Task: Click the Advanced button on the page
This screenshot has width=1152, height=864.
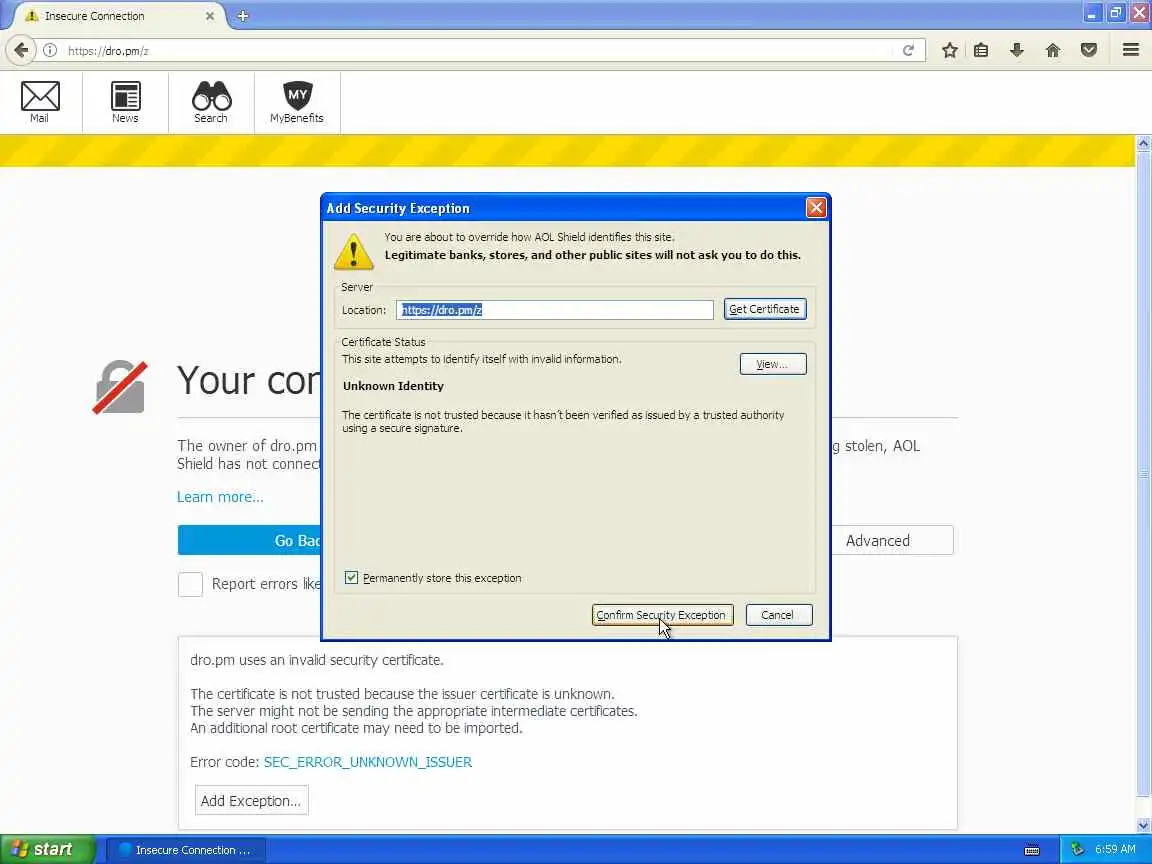Action: [x=892, y=541]
